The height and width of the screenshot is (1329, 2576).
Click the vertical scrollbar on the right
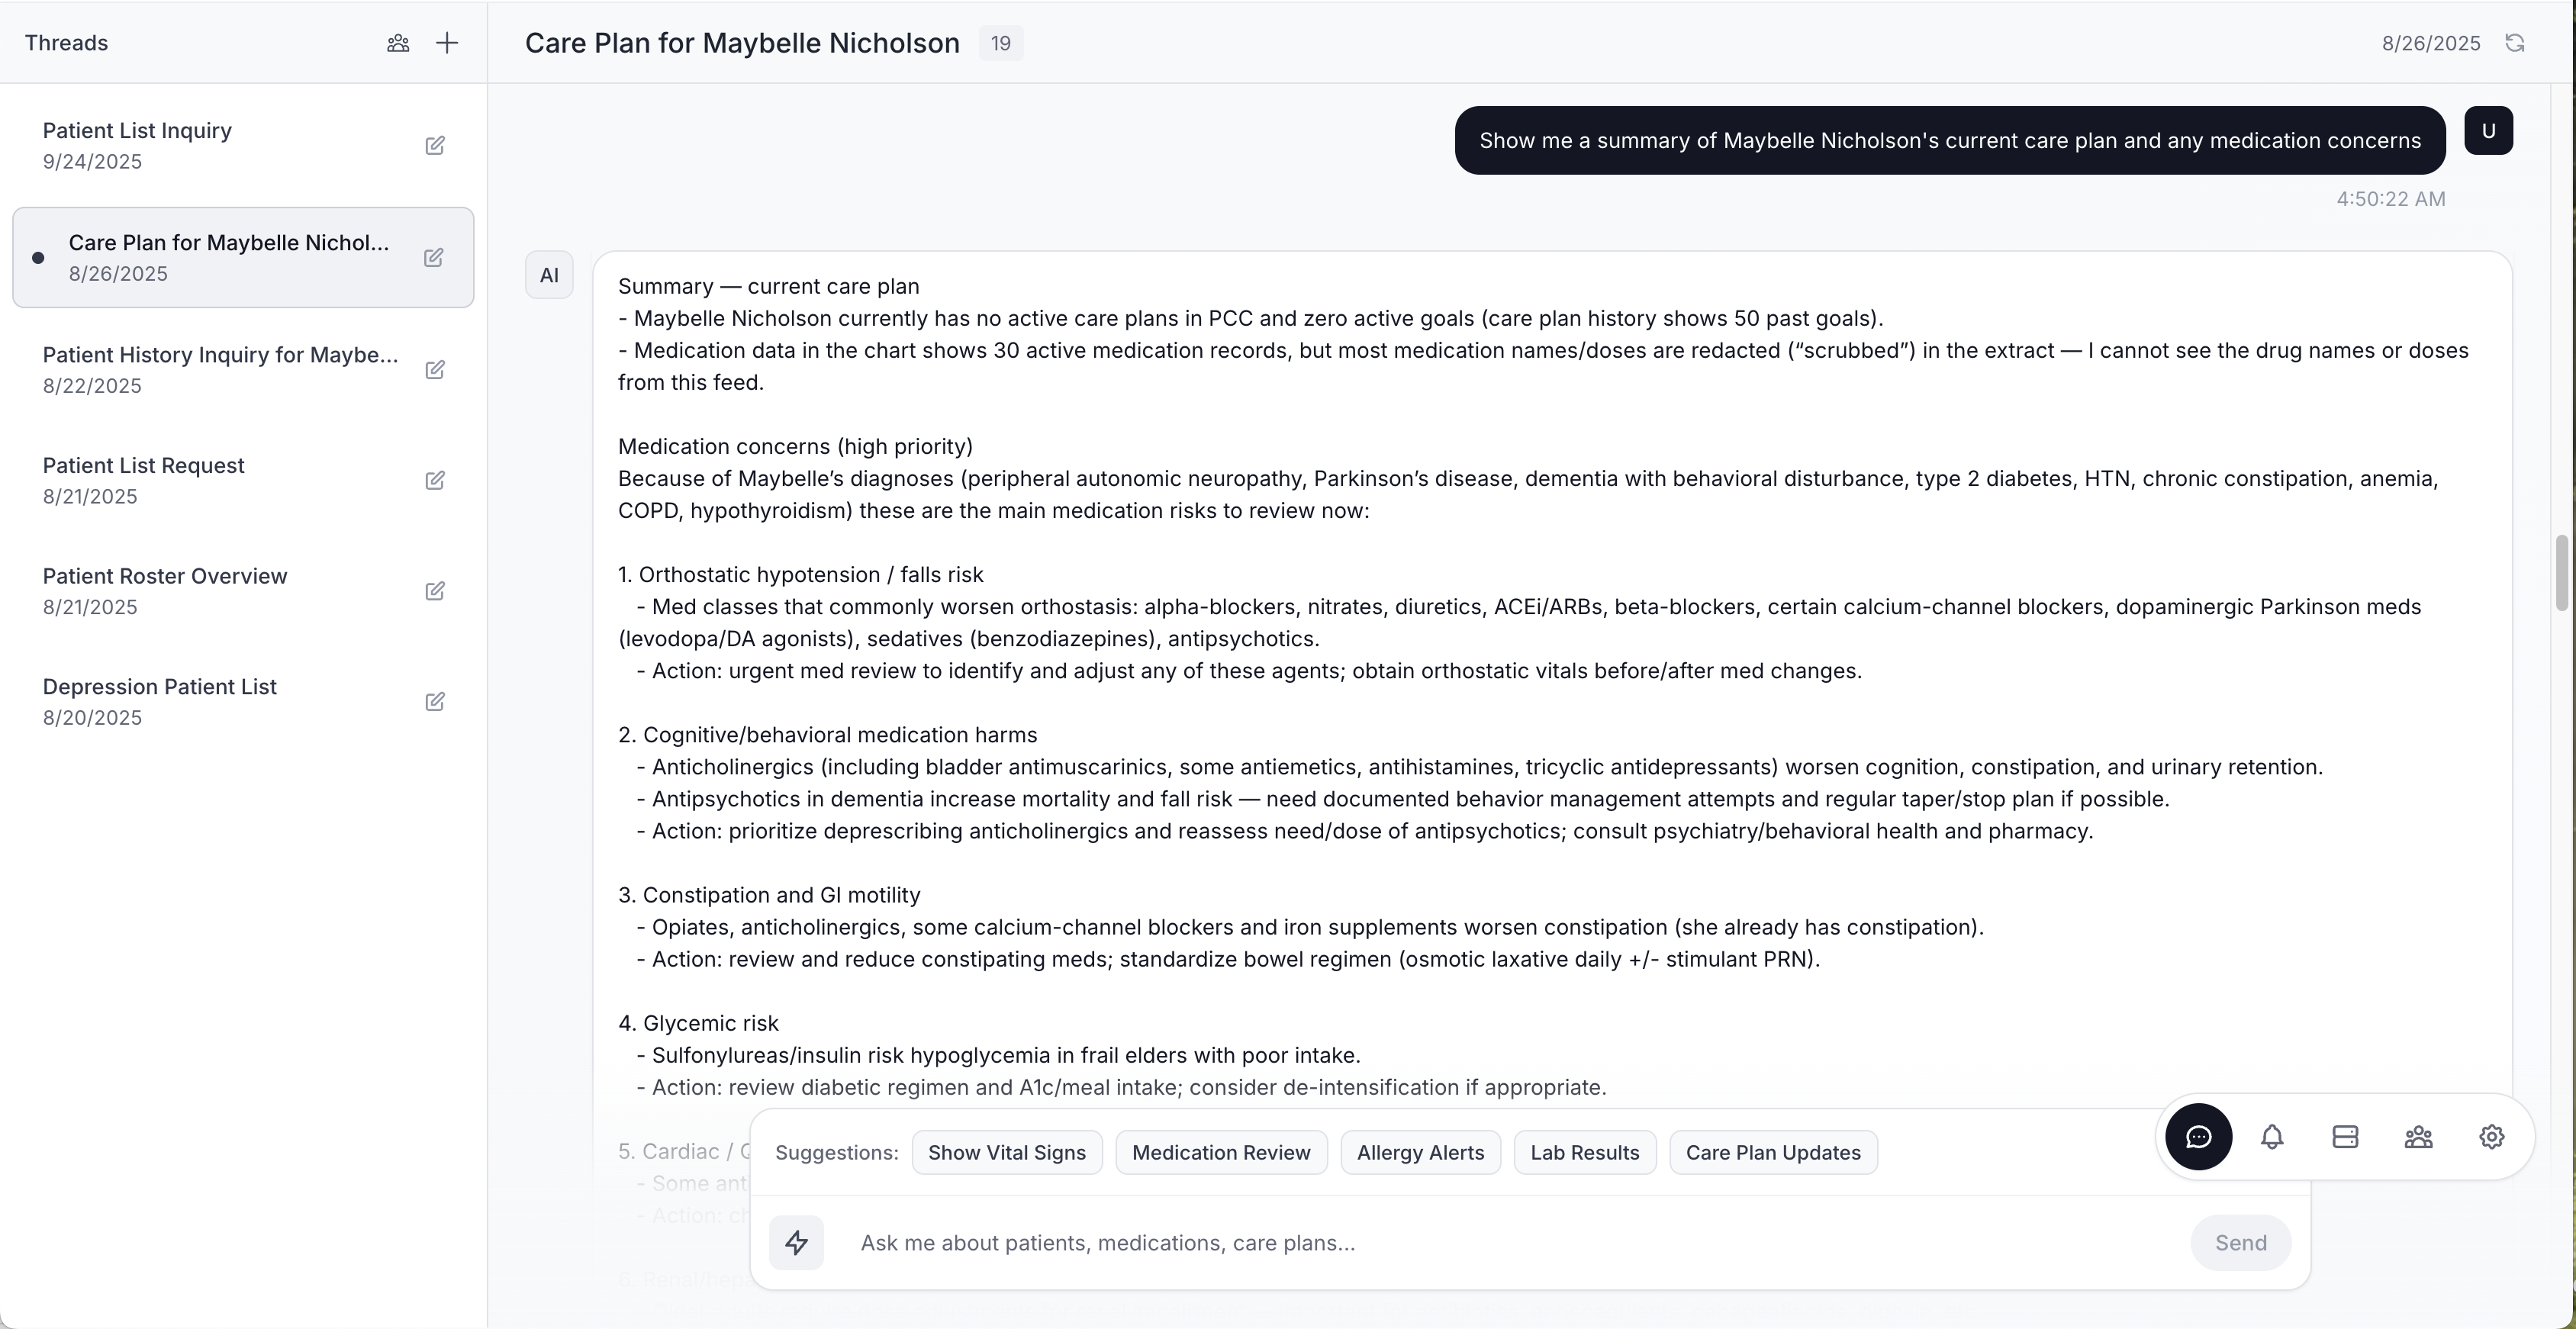pos(2563,573)
